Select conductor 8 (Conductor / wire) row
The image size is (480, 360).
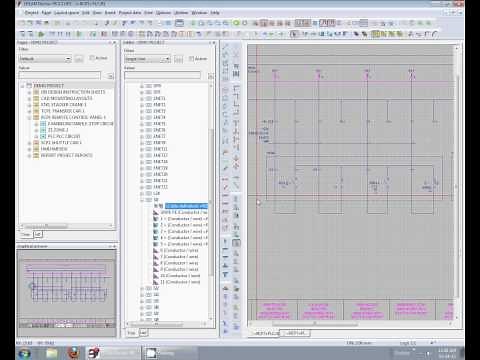[179, 263]
